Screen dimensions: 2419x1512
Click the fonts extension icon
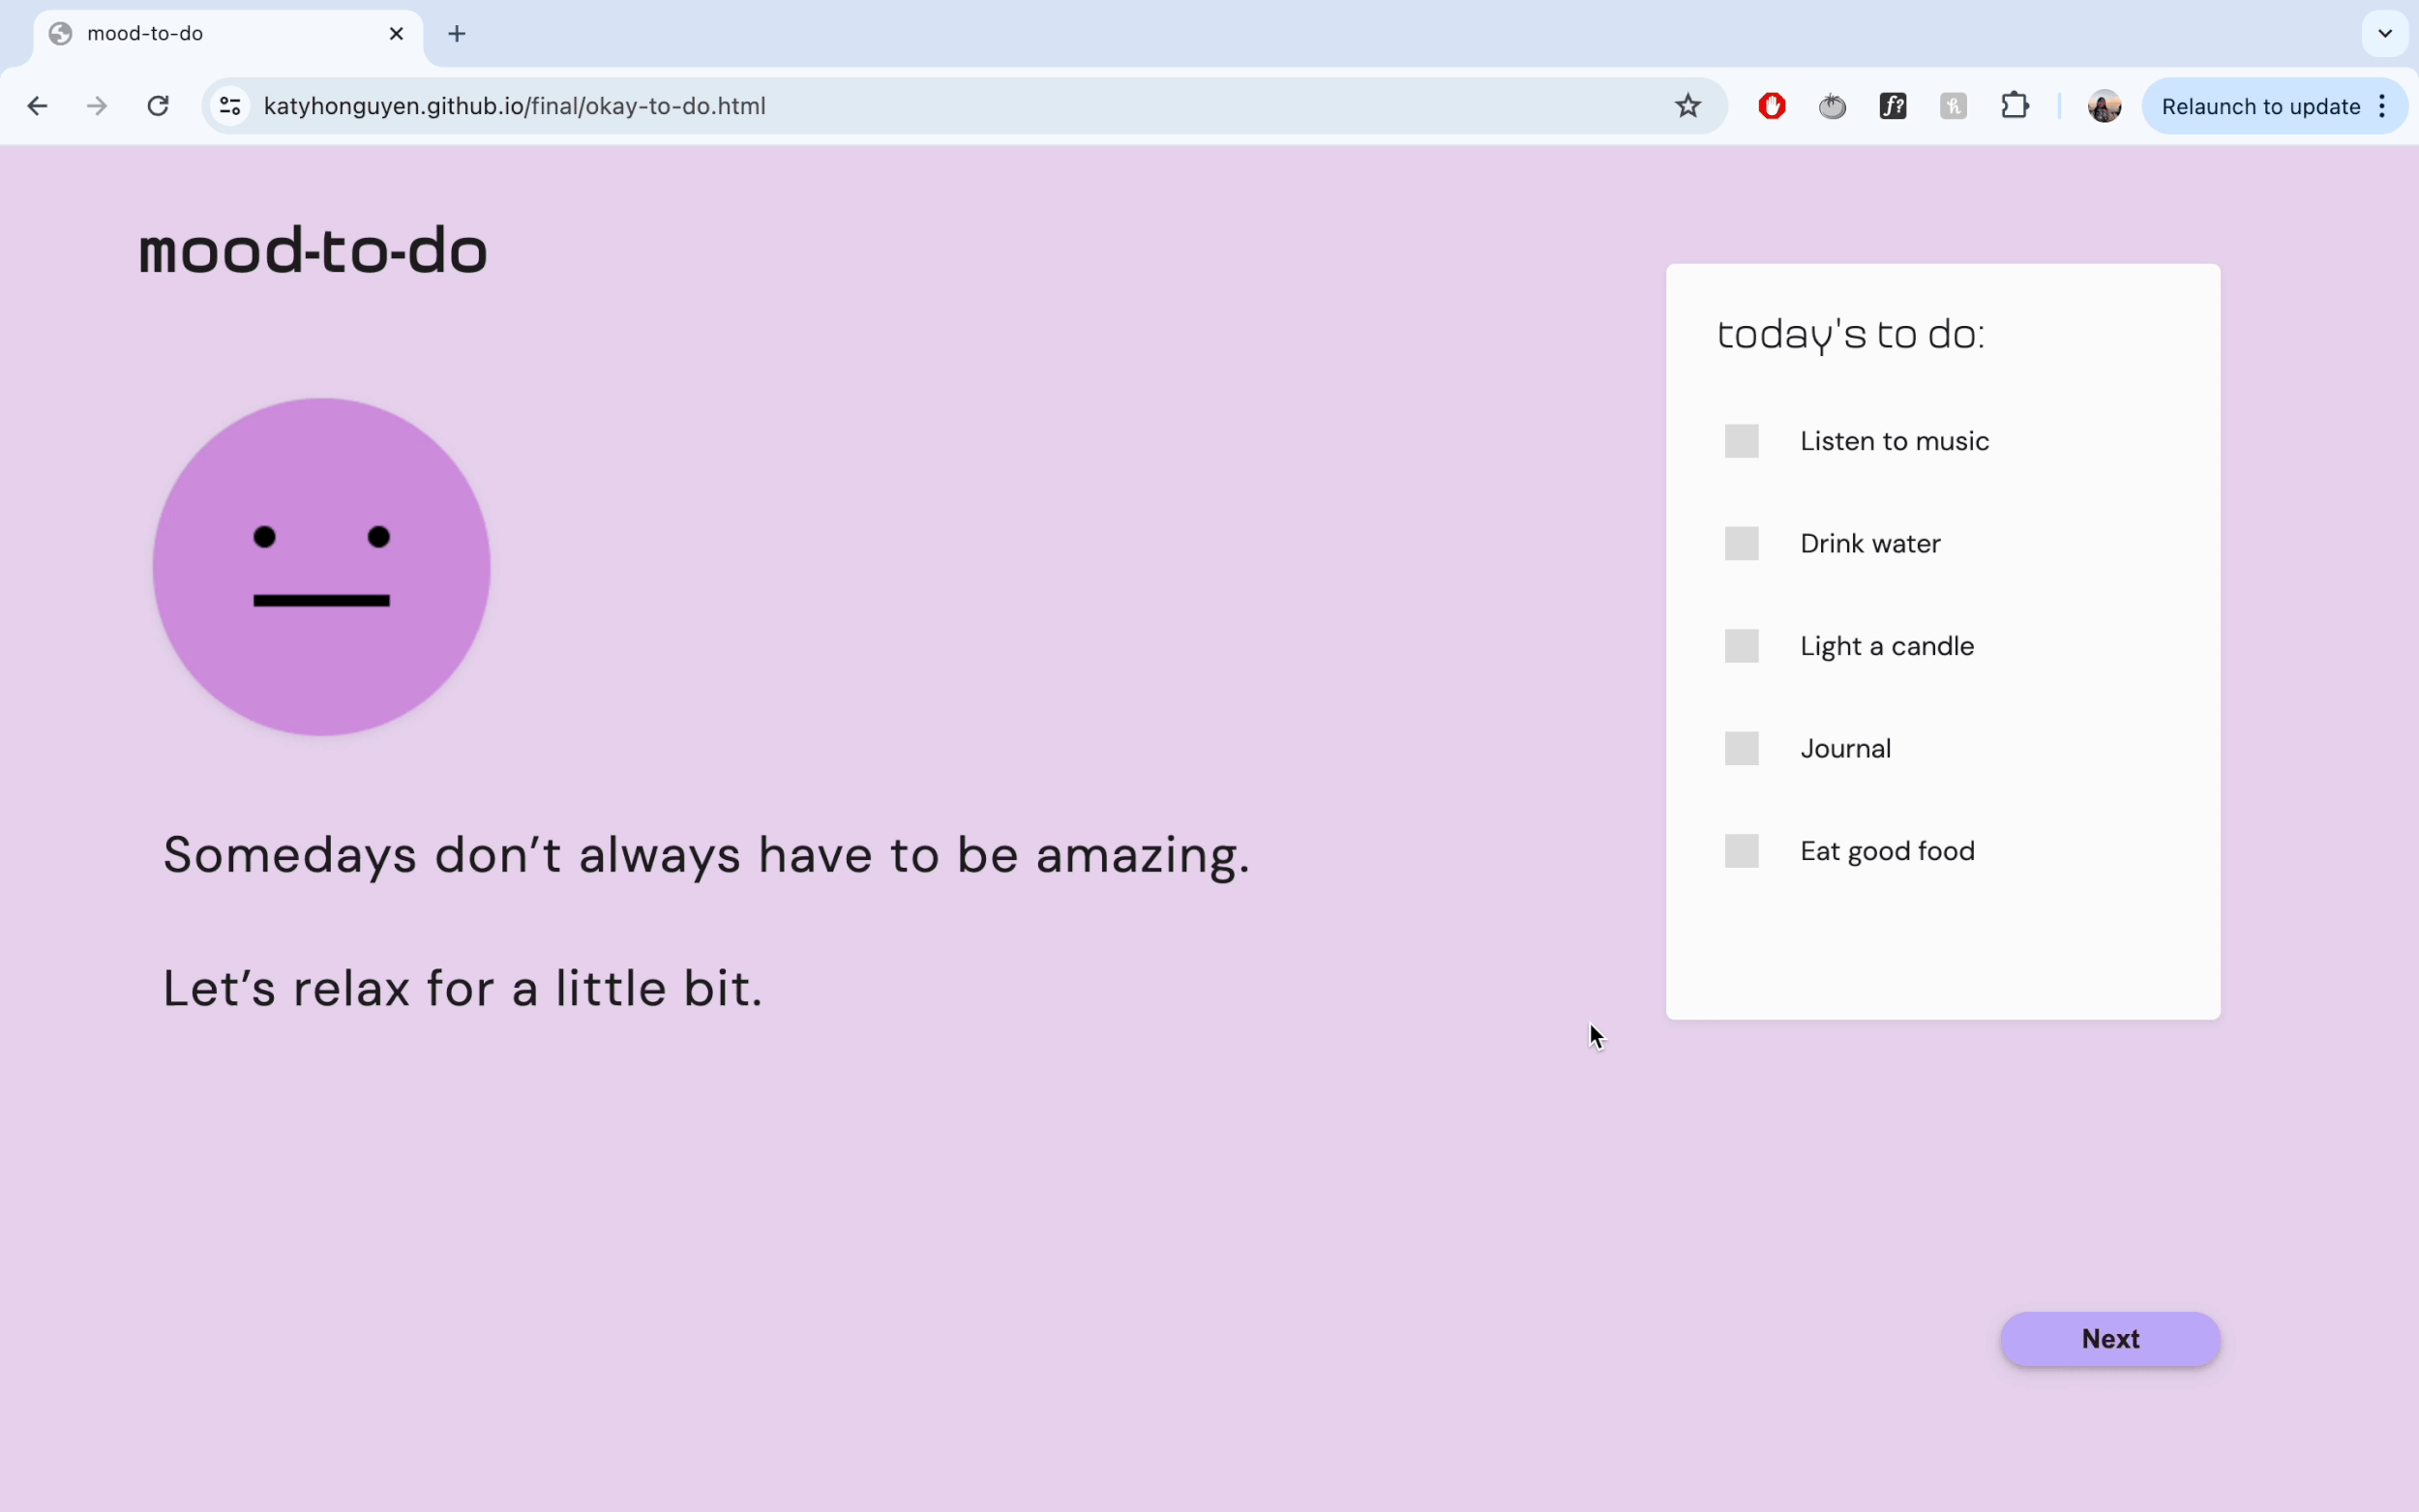pos(1892,106)
